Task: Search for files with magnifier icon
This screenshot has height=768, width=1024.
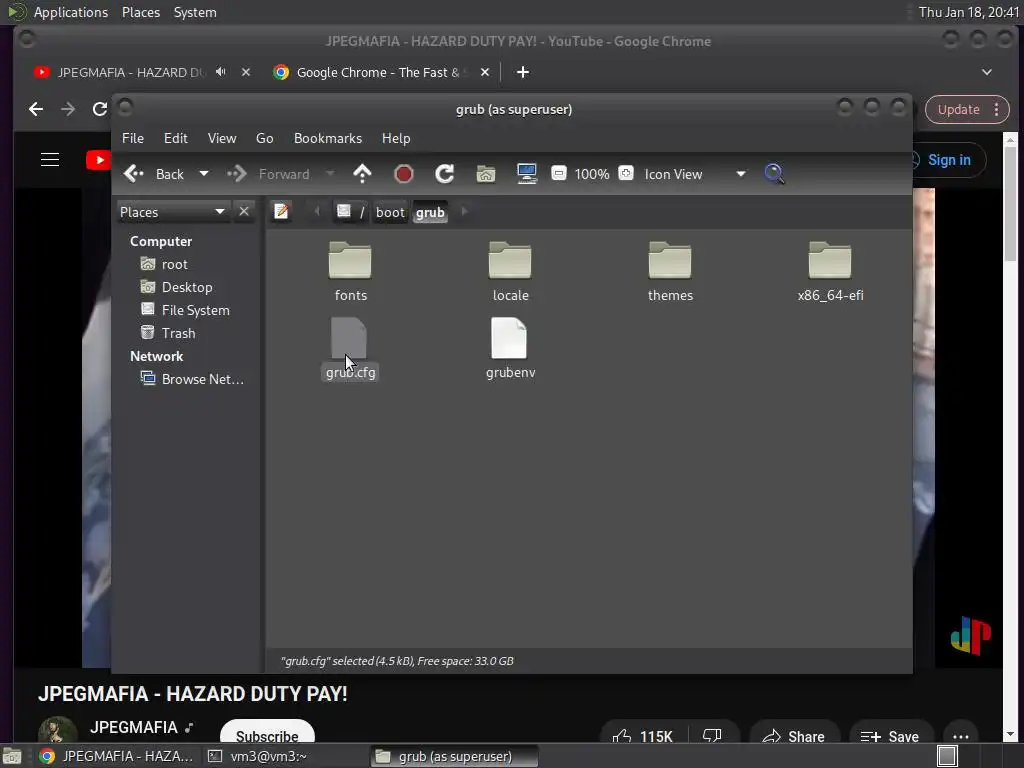Action: click(x=774, y=174)
